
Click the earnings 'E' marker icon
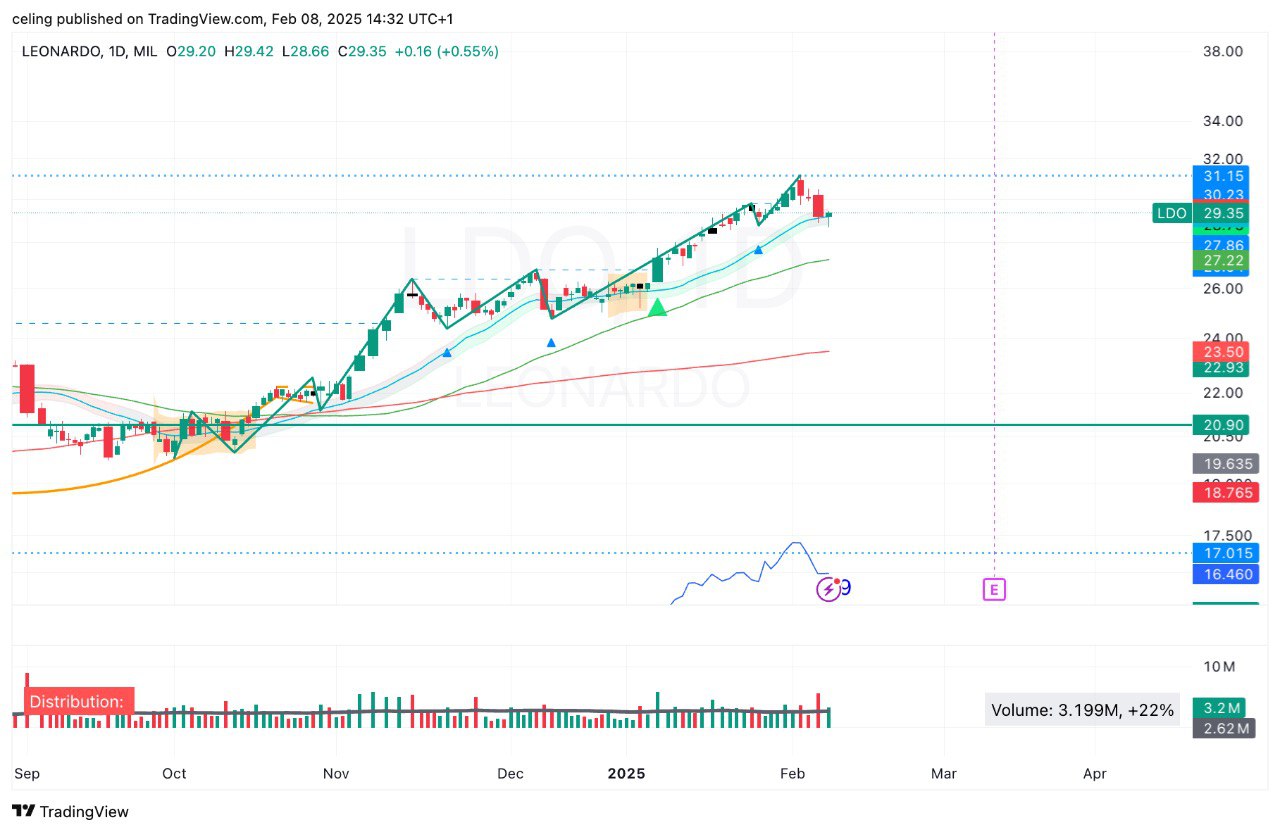pyautogui.click(x=994, y=589)
